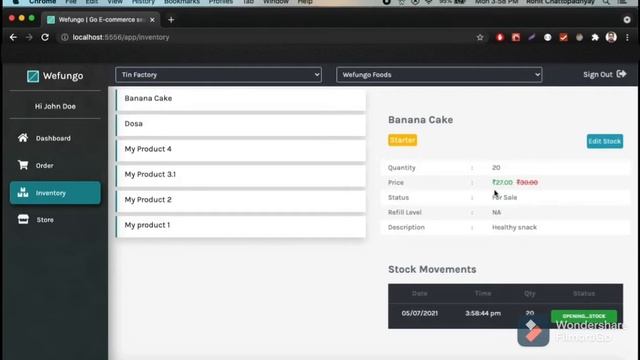The height and width of the screenshot is (360, 640).
Task: Click the 3:58:44 pm time cell
Action: pyautogui.click(x=483, y=313)
